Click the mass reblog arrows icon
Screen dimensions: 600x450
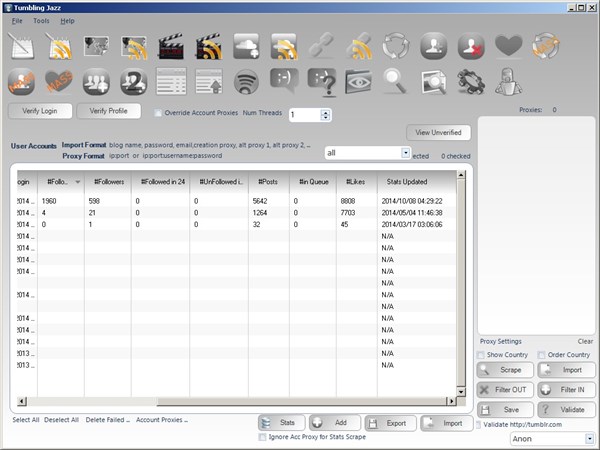tap(546, 46)
